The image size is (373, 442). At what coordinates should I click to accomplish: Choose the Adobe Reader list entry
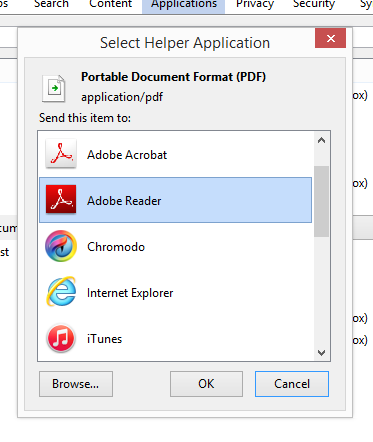click(x=176, y=200)
